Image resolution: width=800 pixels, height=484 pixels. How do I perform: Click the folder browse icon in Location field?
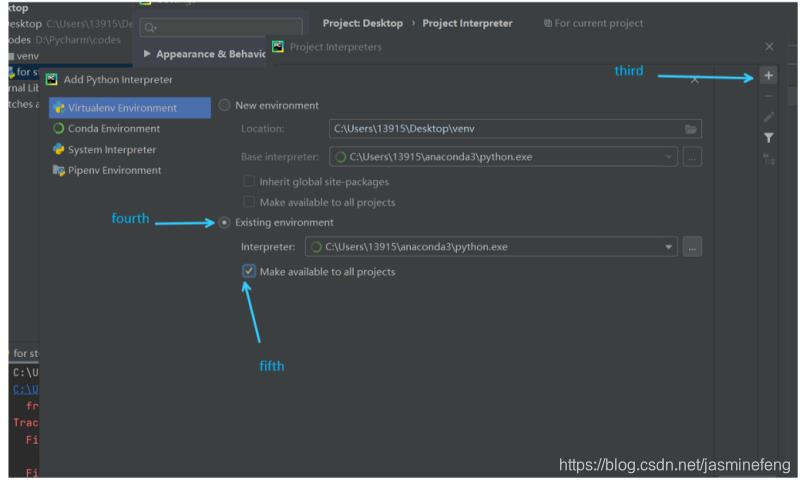tap(691, 129)
